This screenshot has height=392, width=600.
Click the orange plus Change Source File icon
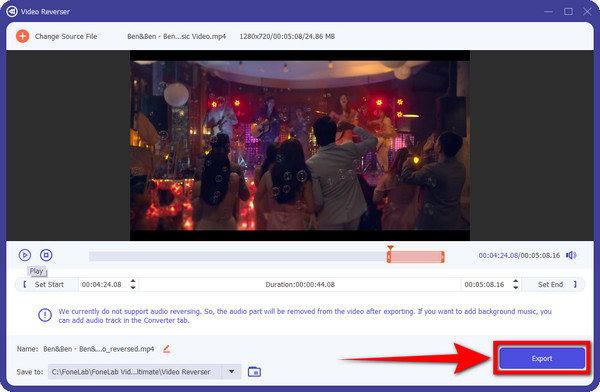coord(23,36)
